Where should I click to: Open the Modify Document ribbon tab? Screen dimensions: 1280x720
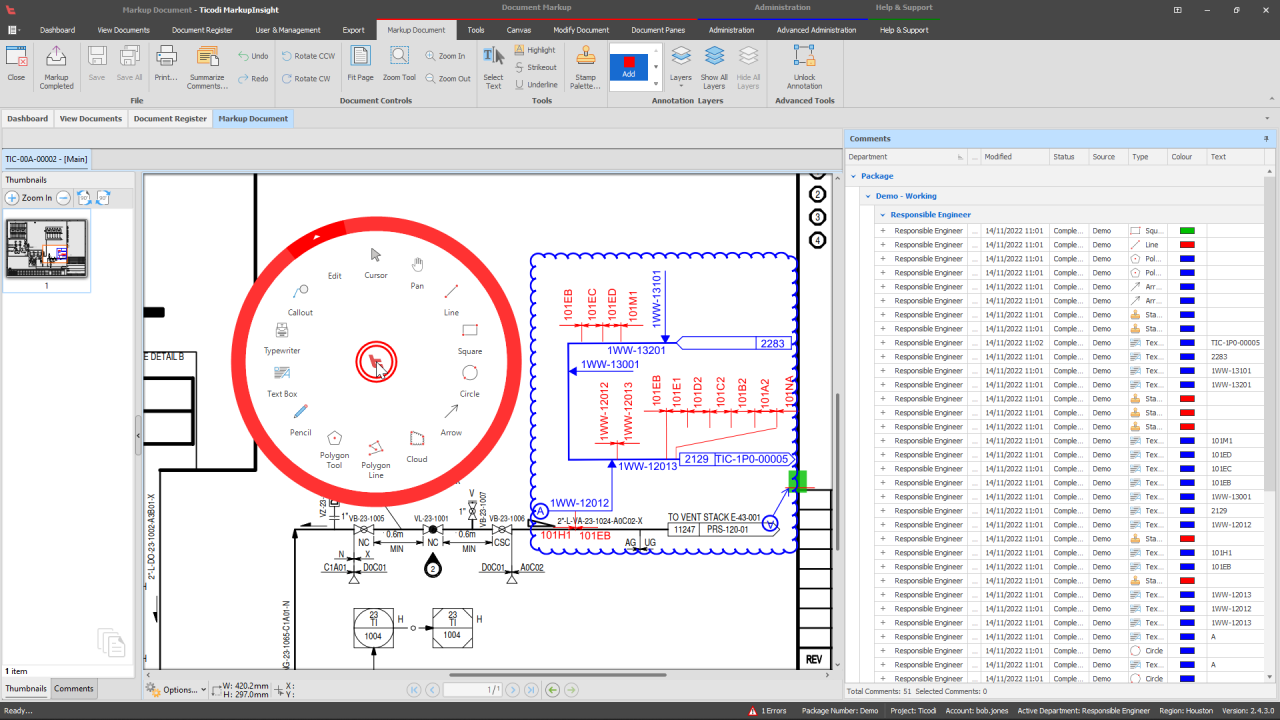click(580, 30)
